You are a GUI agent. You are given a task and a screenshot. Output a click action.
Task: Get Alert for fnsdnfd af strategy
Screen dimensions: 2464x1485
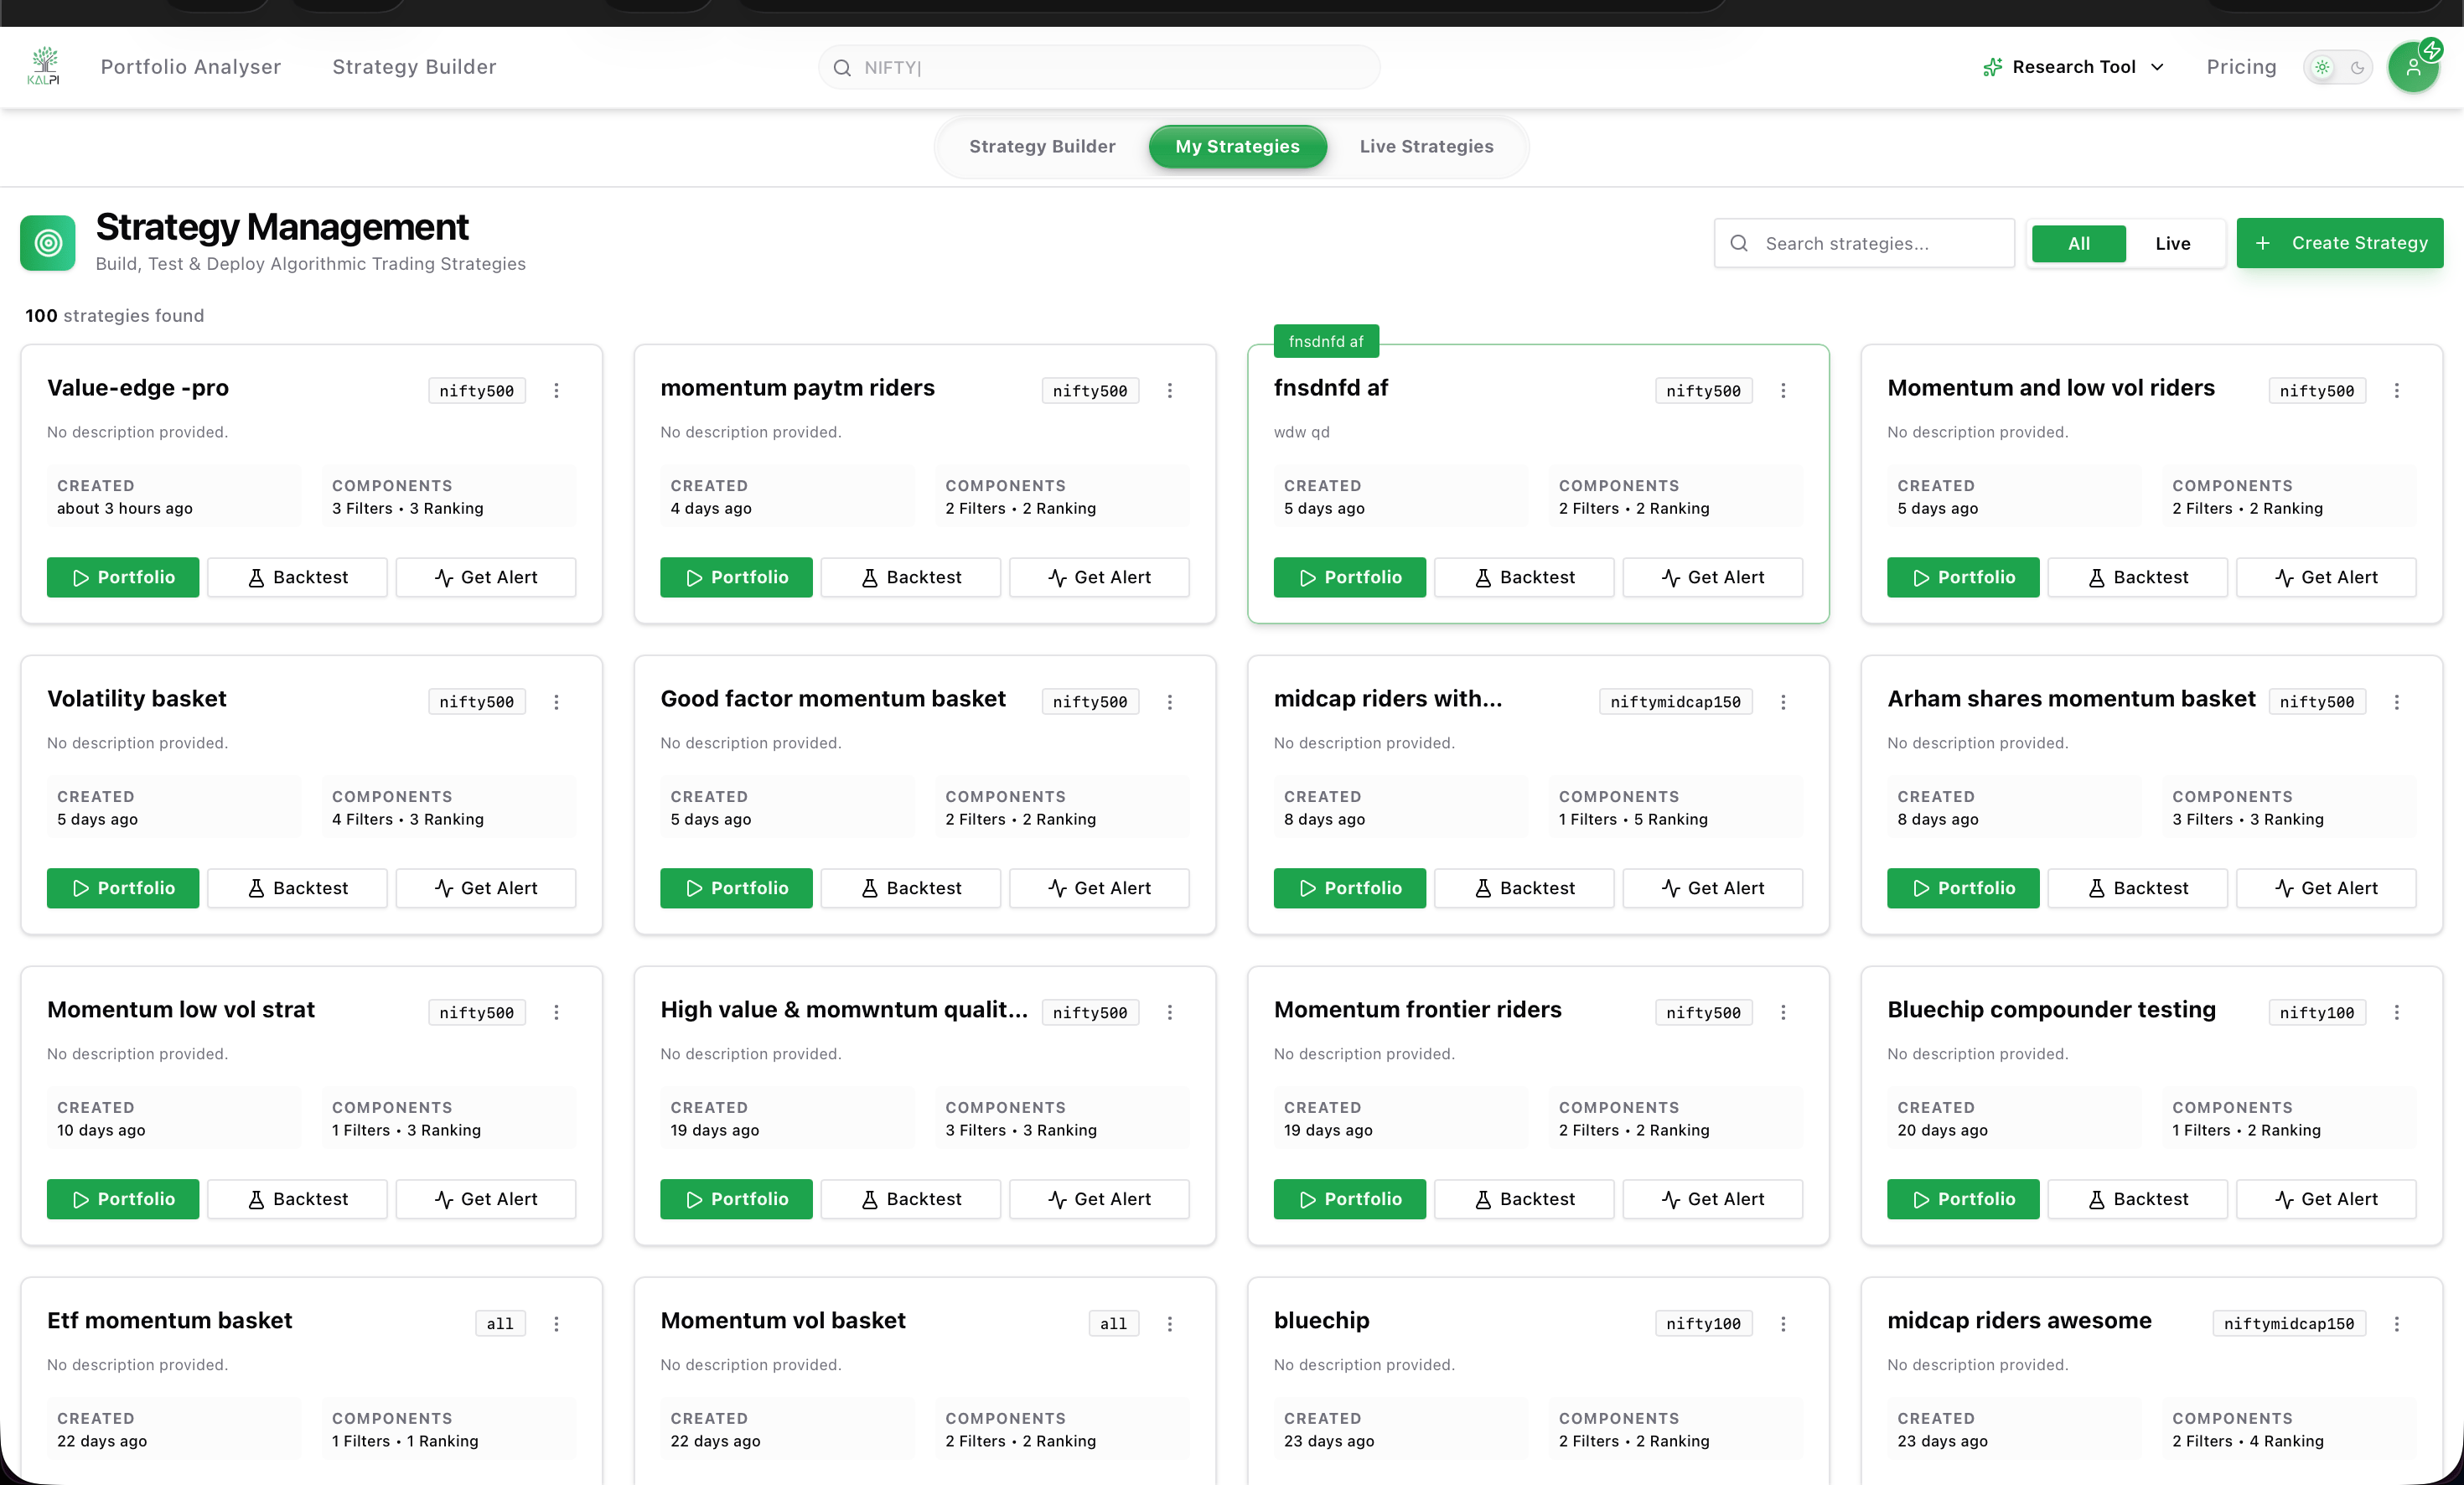1712,577
